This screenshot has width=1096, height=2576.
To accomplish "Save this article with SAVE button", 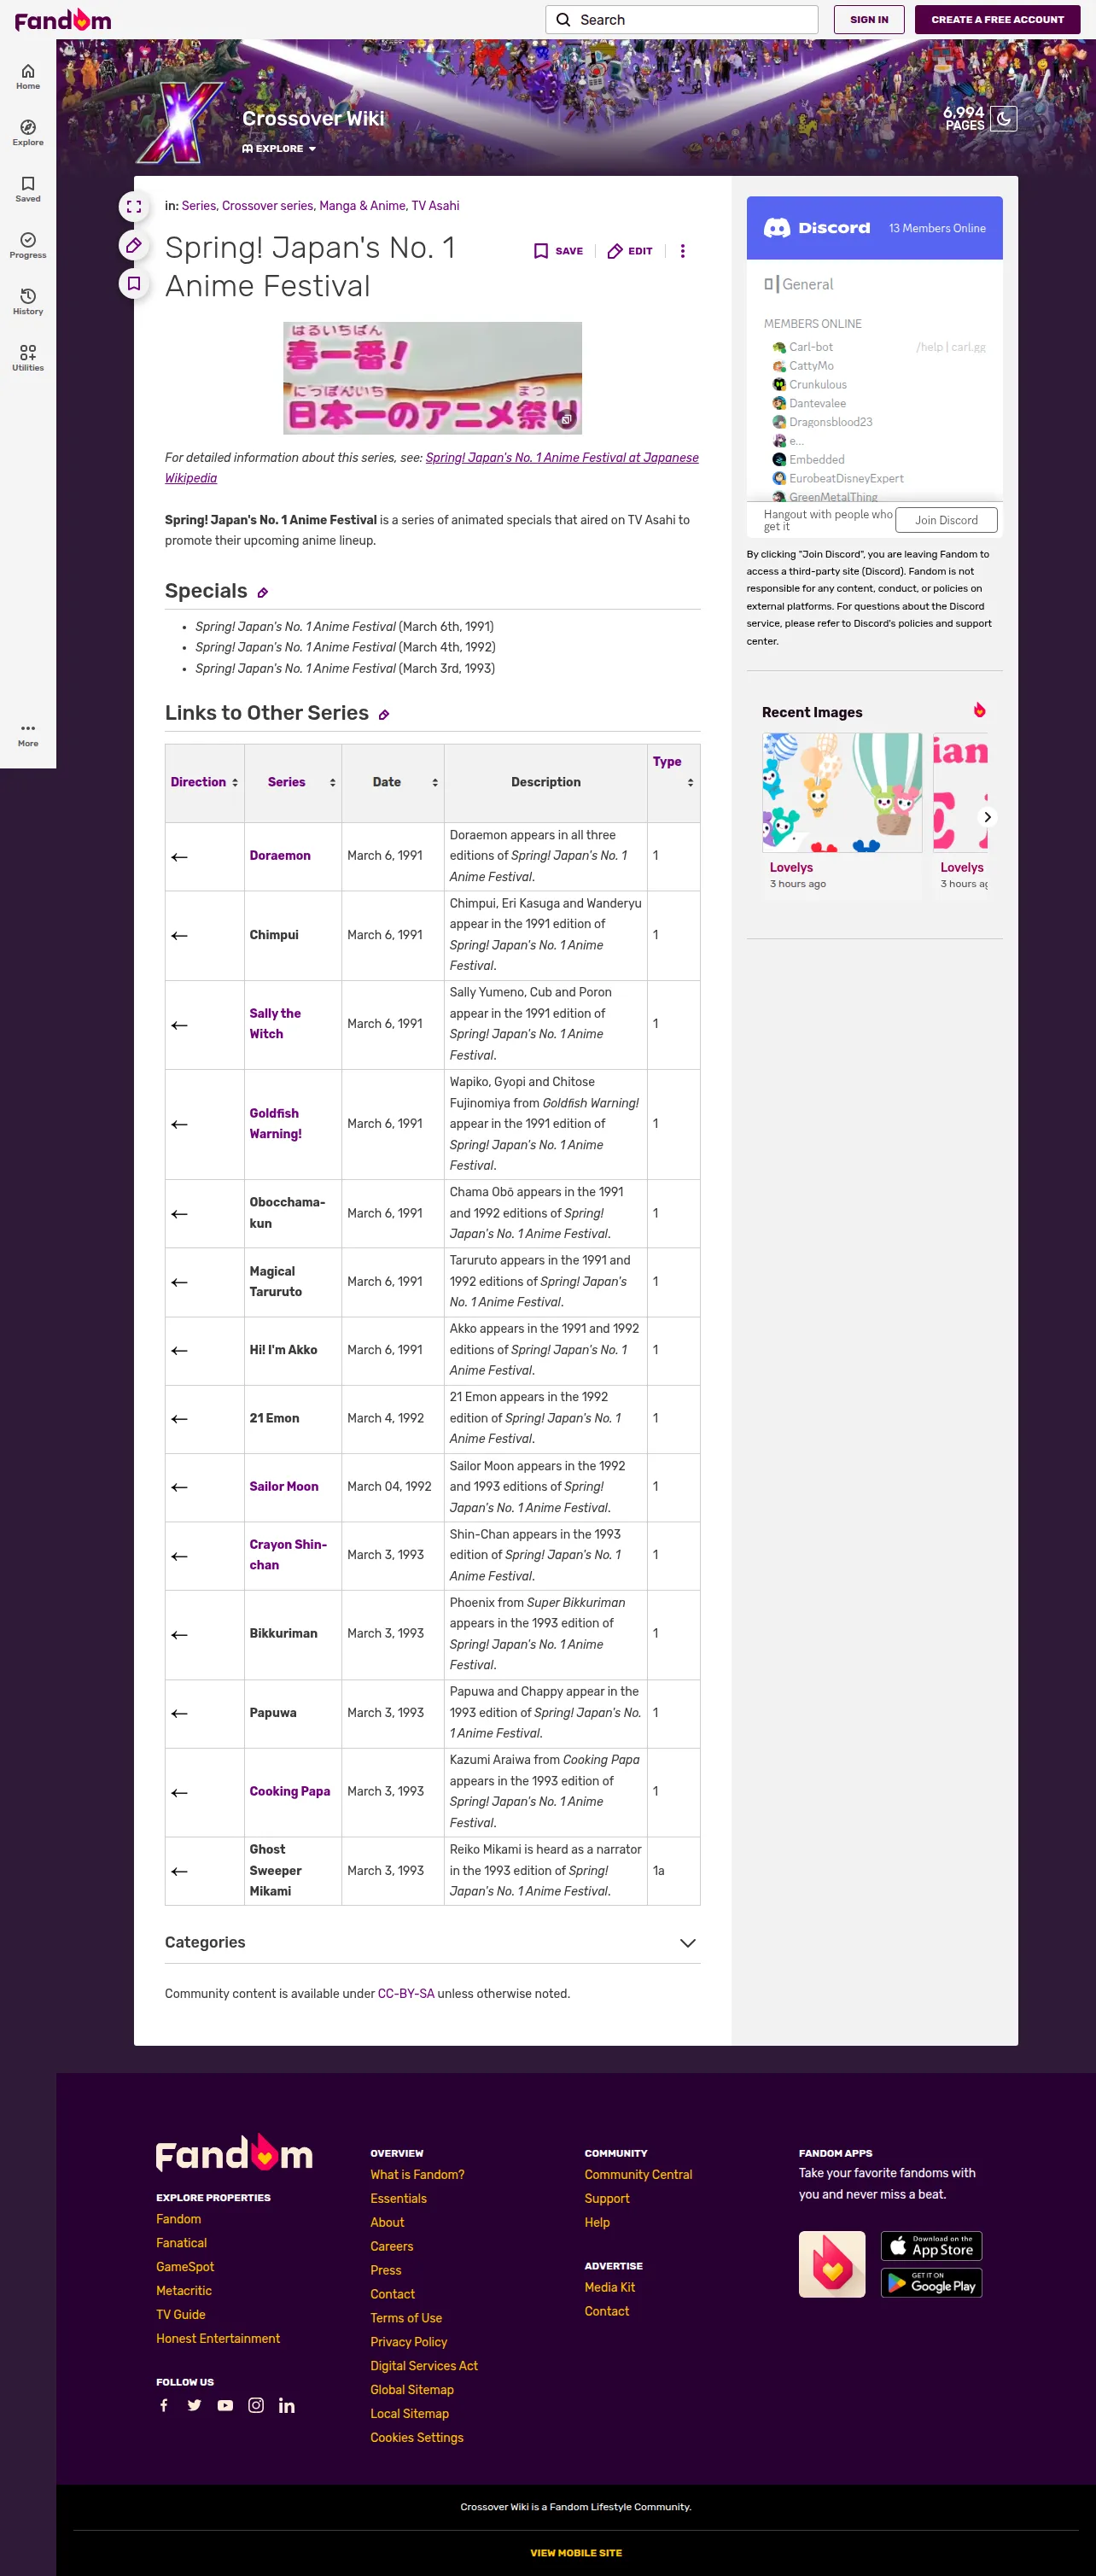I will [558, 251].
